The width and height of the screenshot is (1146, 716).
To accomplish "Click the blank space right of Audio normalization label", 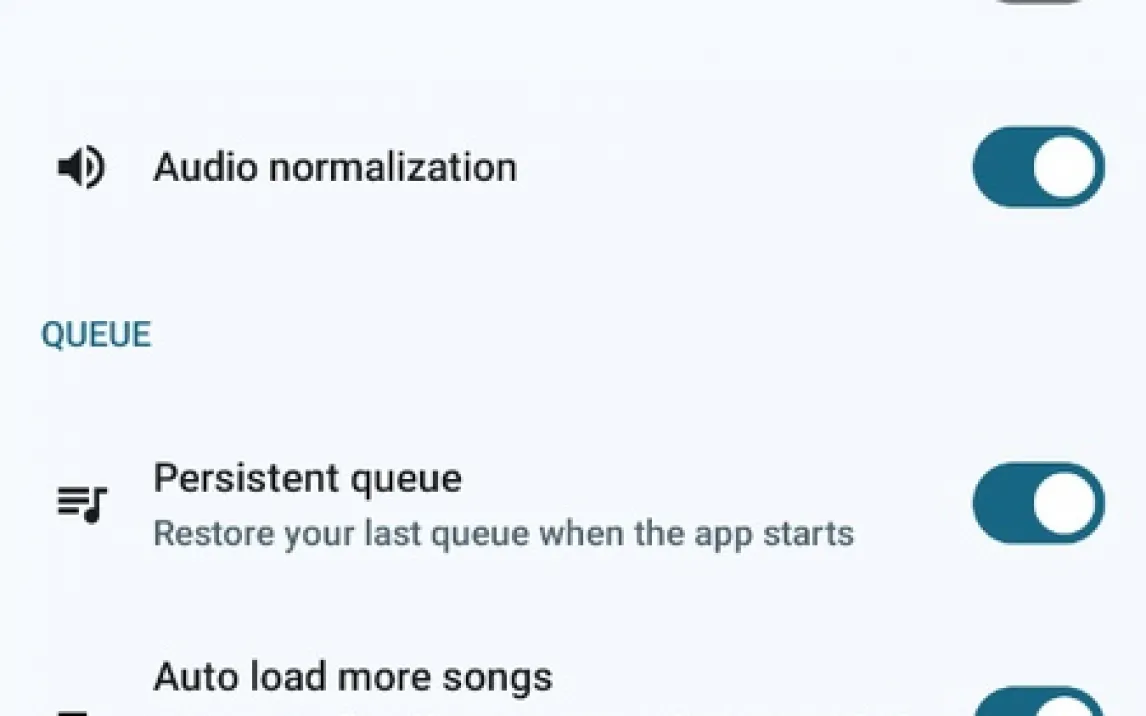I will [740, 167].
